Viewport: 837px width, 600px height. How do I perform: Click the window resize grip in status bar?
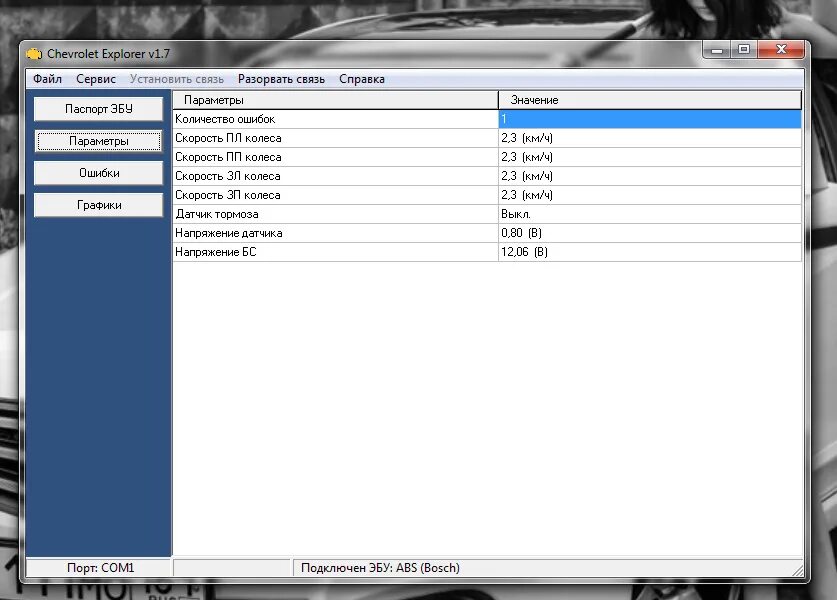[797, 571]
